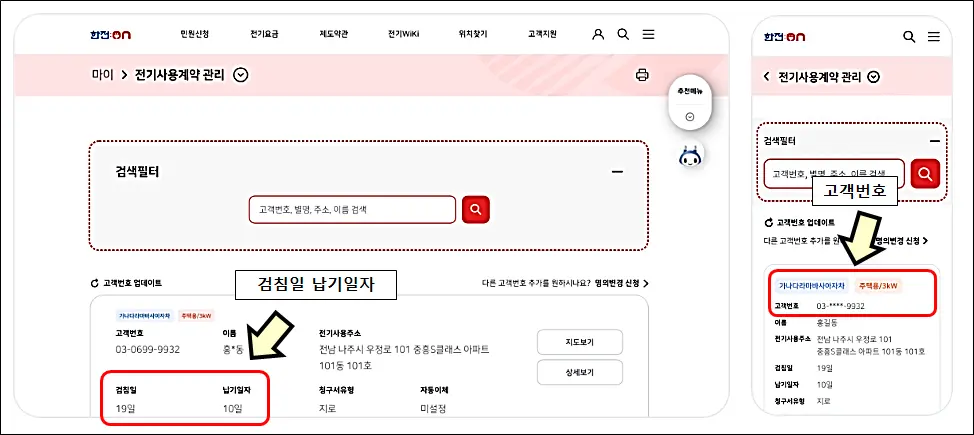Collapse the 검색필터 panel on desktop
This screenshot has width=974, height=435.
[x=617, y=172]
